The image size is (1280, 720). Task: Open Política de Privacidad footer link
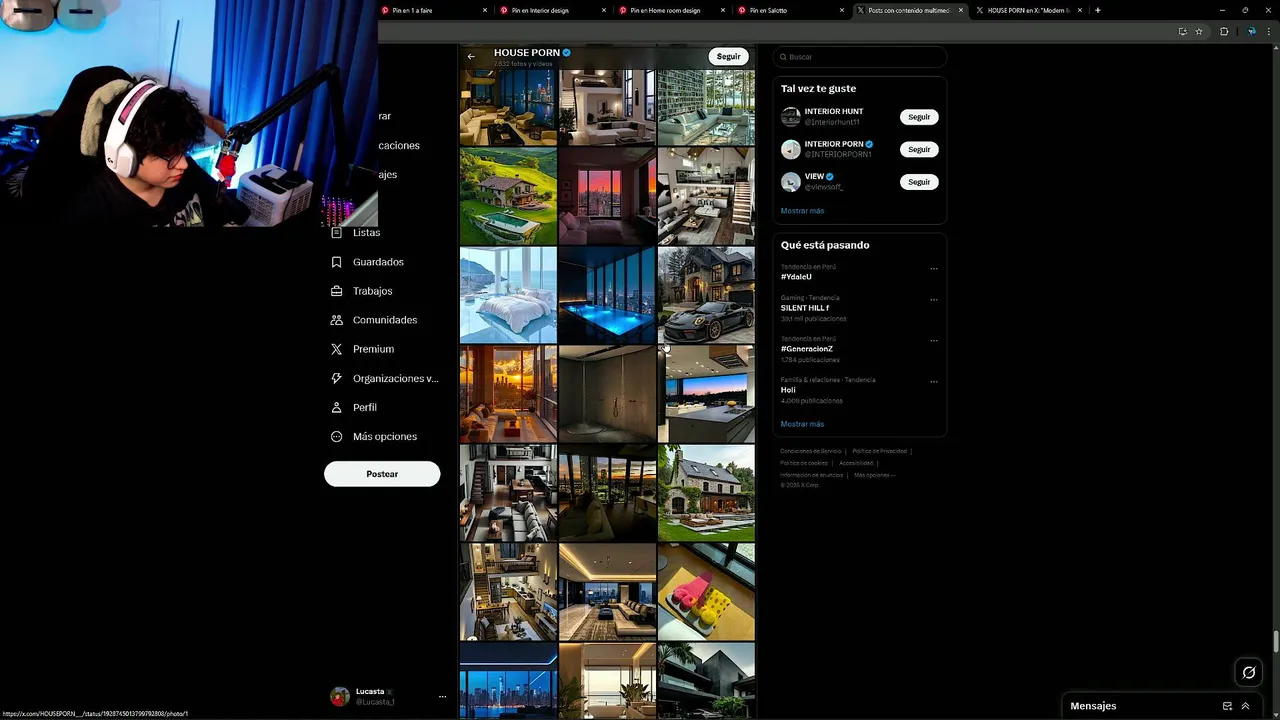click(x=880, y=451)
